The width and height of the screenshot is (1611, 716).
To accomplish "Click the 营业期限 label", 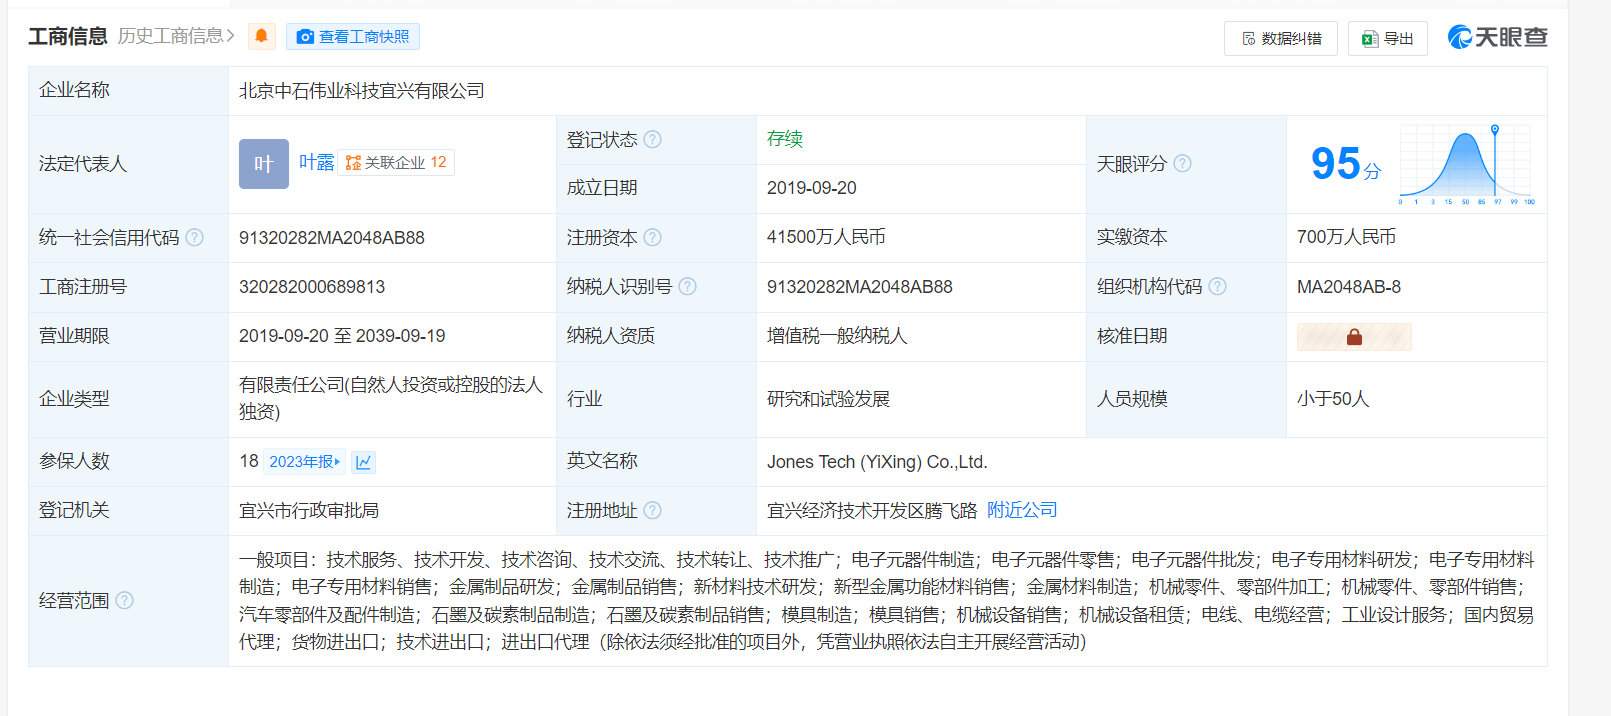I will coord(75,336).
